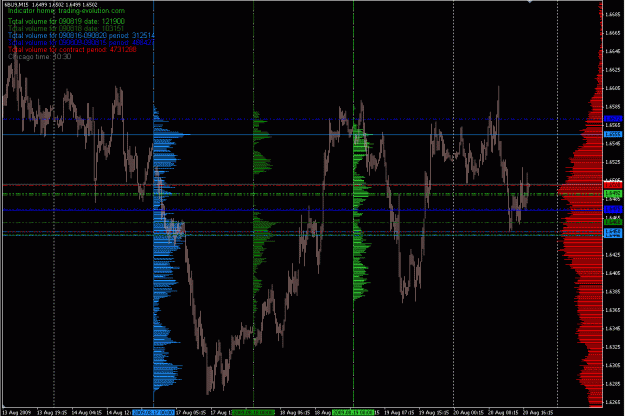Click the 1.6265 price axis value
This screenshot has height=416, width=625.
(613, 402)
